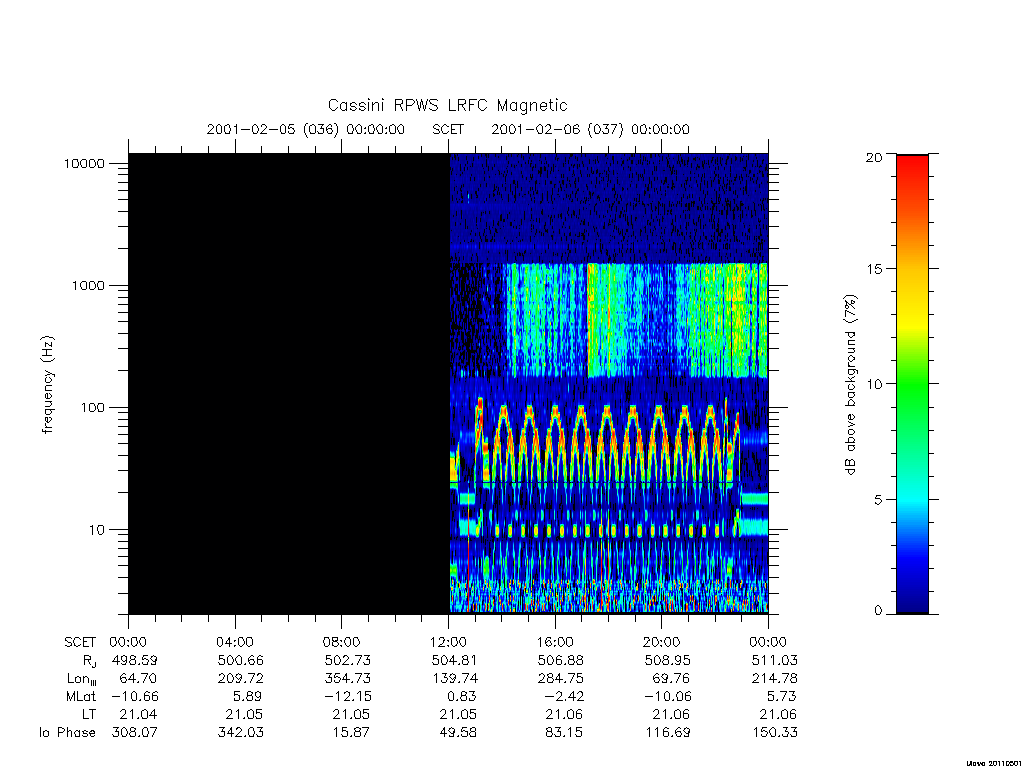Click the frequency (Hz) axis title
The width and height of the screenshot is (1024, 768).
(x=48, y=385)
